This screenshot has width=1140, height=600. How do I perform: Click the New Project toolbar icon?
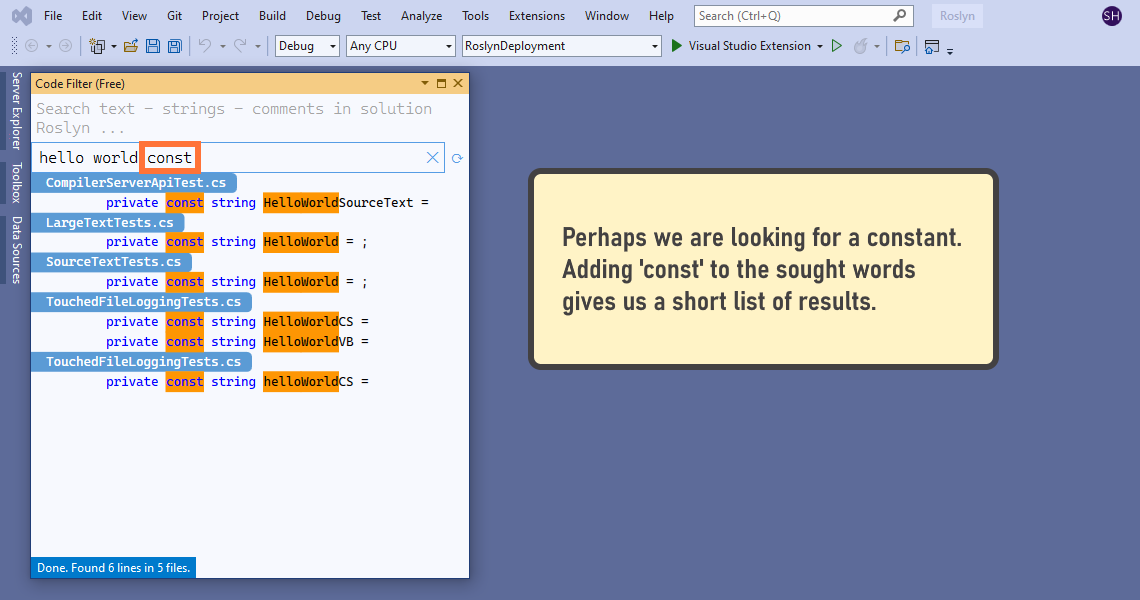(97, 46)
